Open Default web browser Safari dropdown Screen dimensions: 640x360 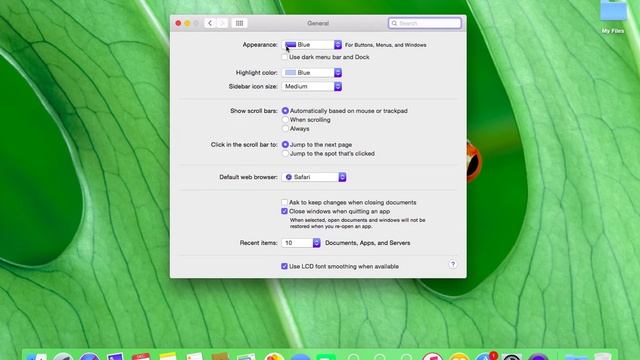click(x=314, y=177)
